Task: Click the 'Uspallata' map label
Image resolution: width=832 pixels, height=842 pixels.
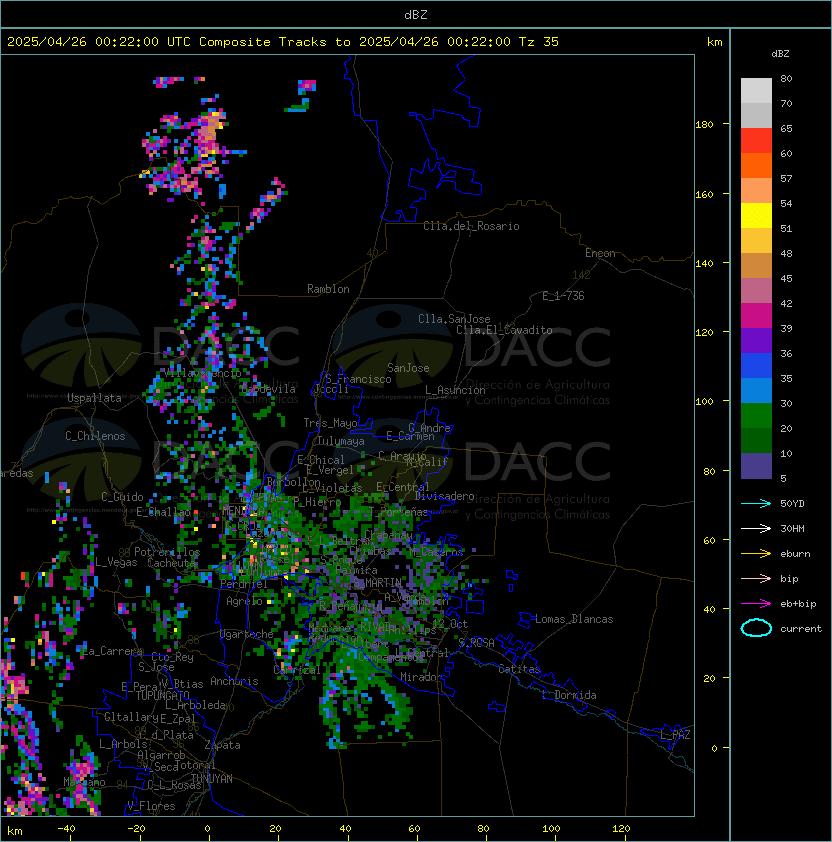Action: click(x=94, y=398)
